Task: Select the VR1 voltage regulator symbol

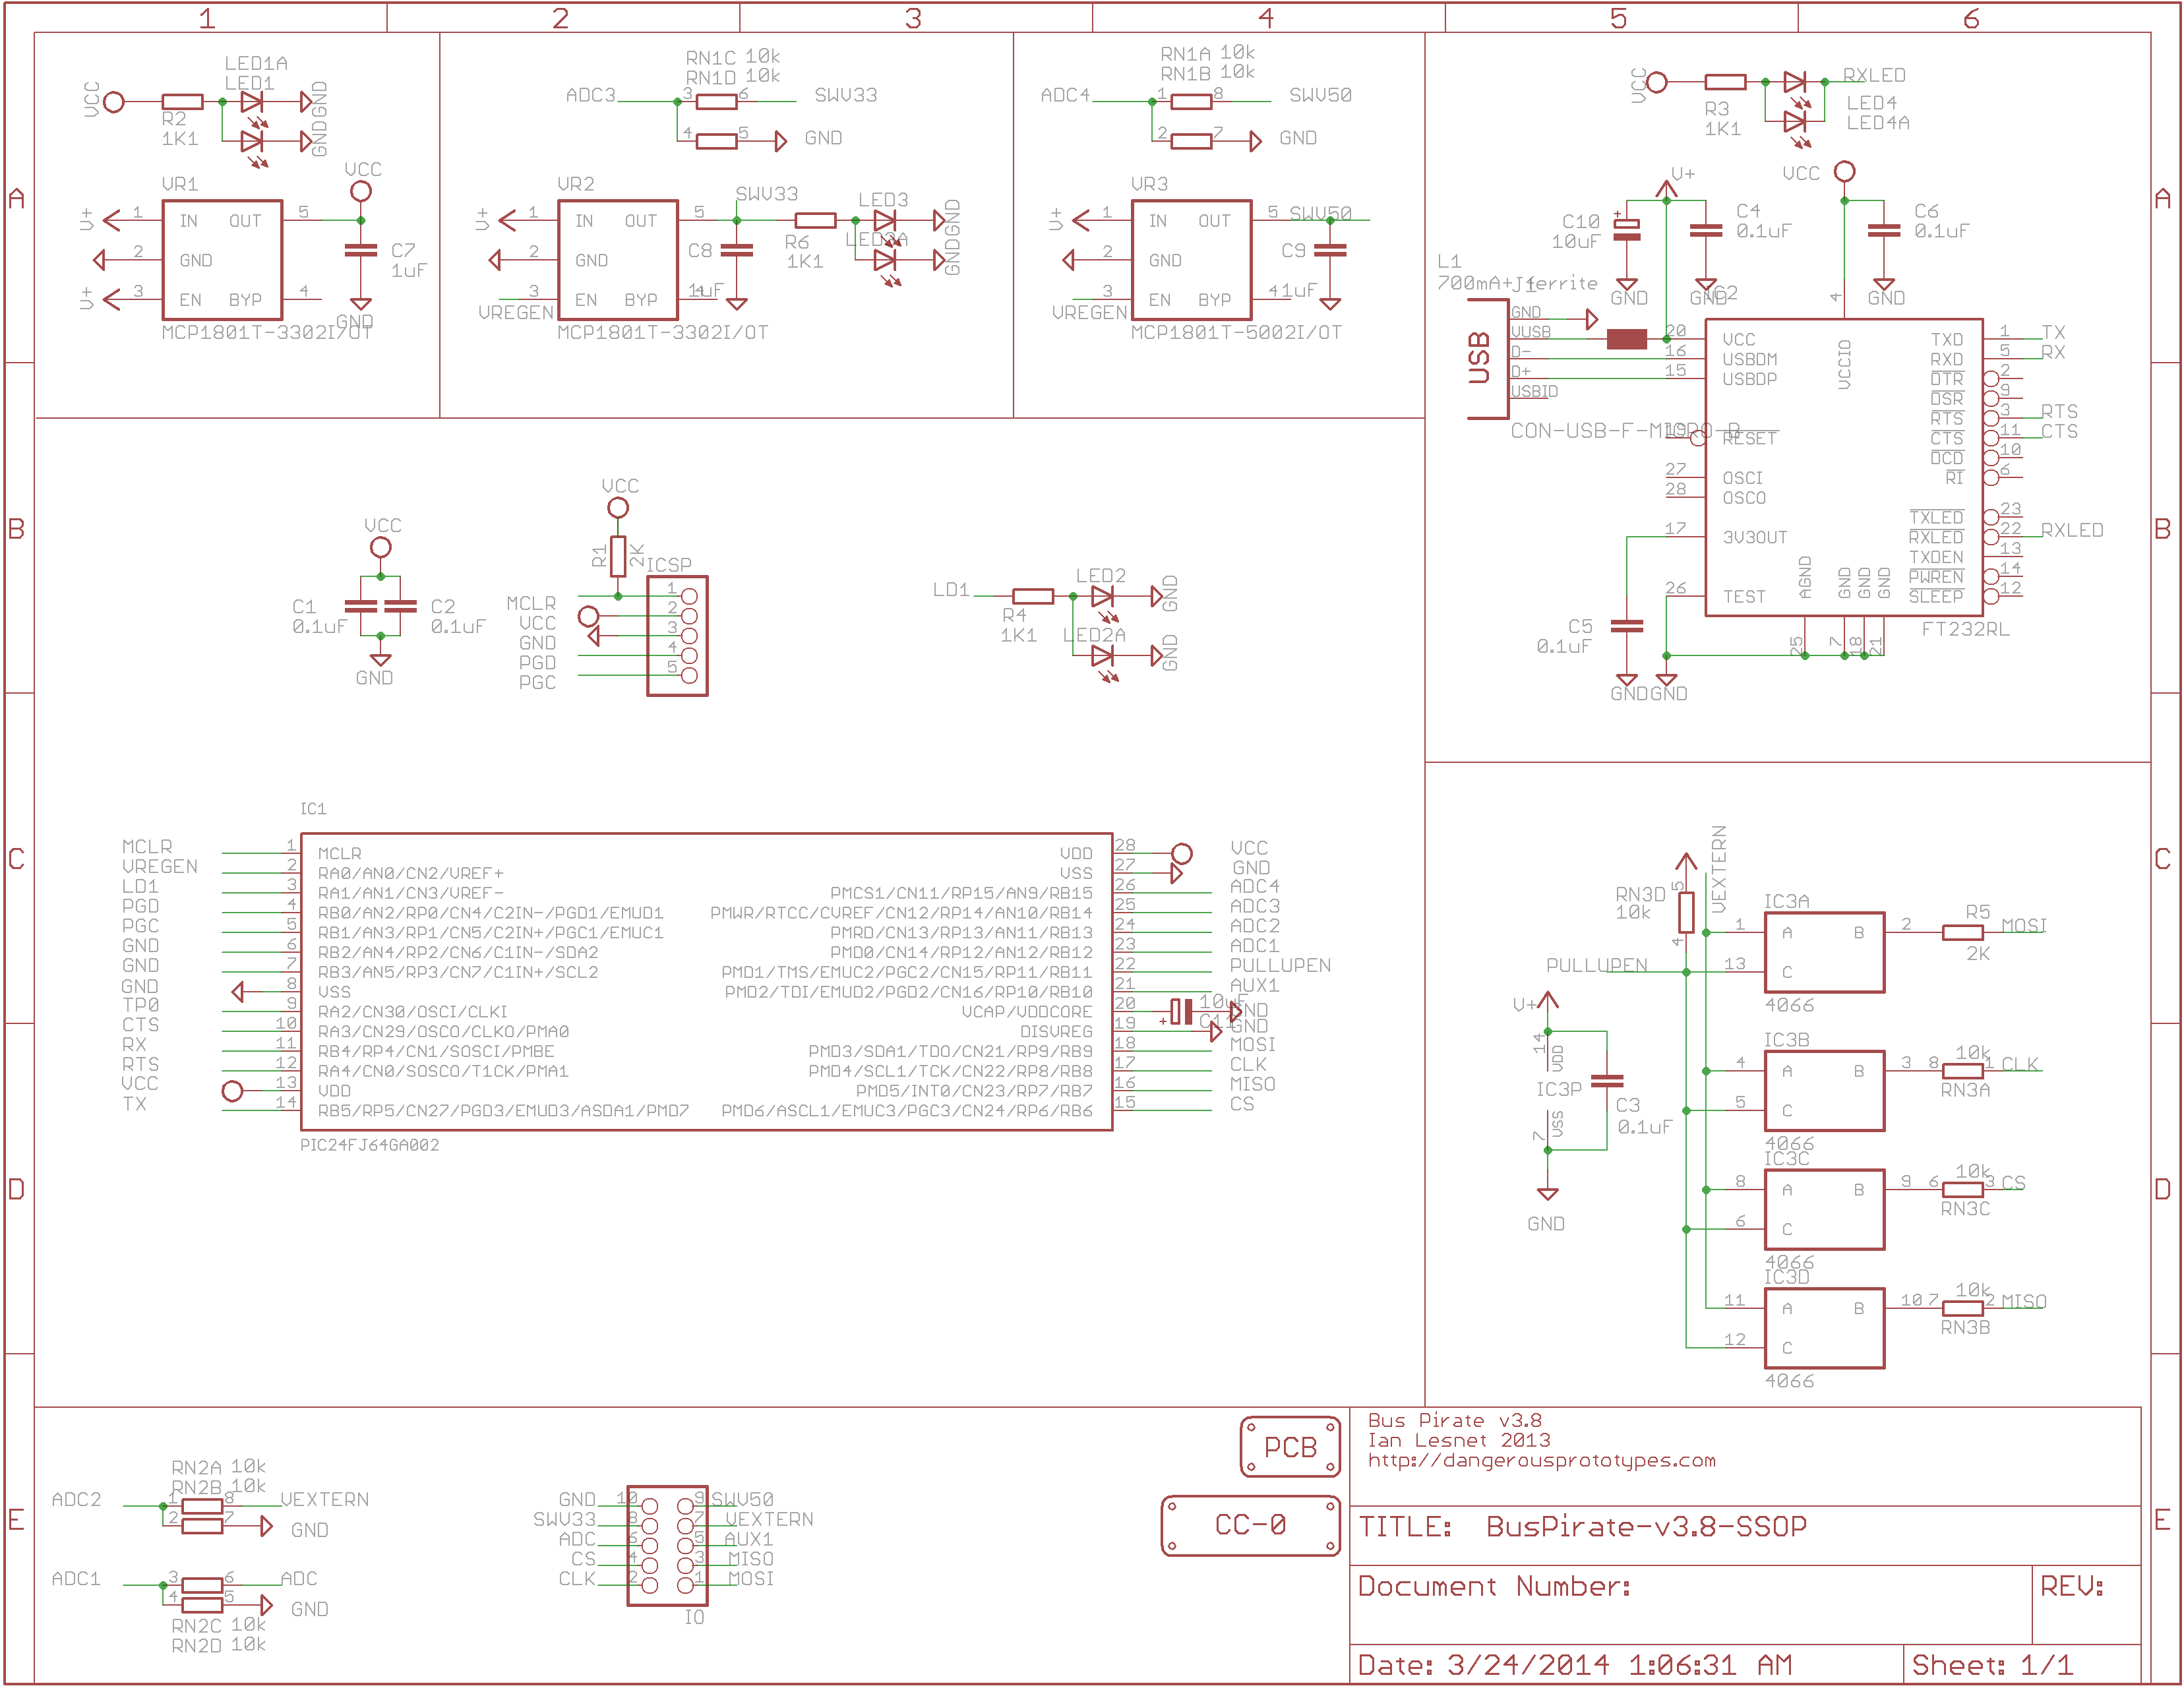Action: pyautogui.click(x=222, y=260)
